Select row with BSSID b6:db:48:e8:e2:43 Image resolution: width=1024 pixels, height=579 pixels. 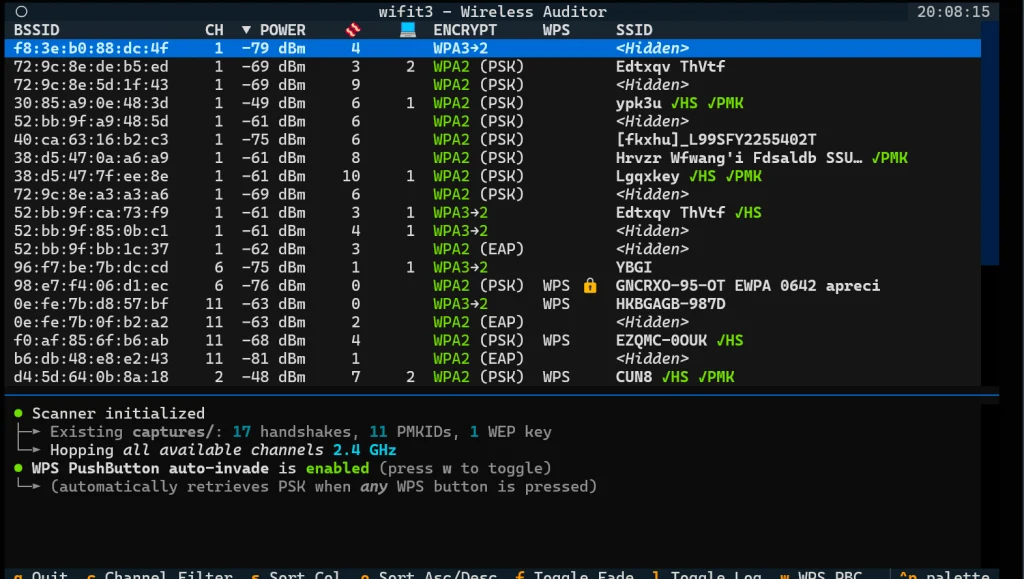[x=492, y=359]
